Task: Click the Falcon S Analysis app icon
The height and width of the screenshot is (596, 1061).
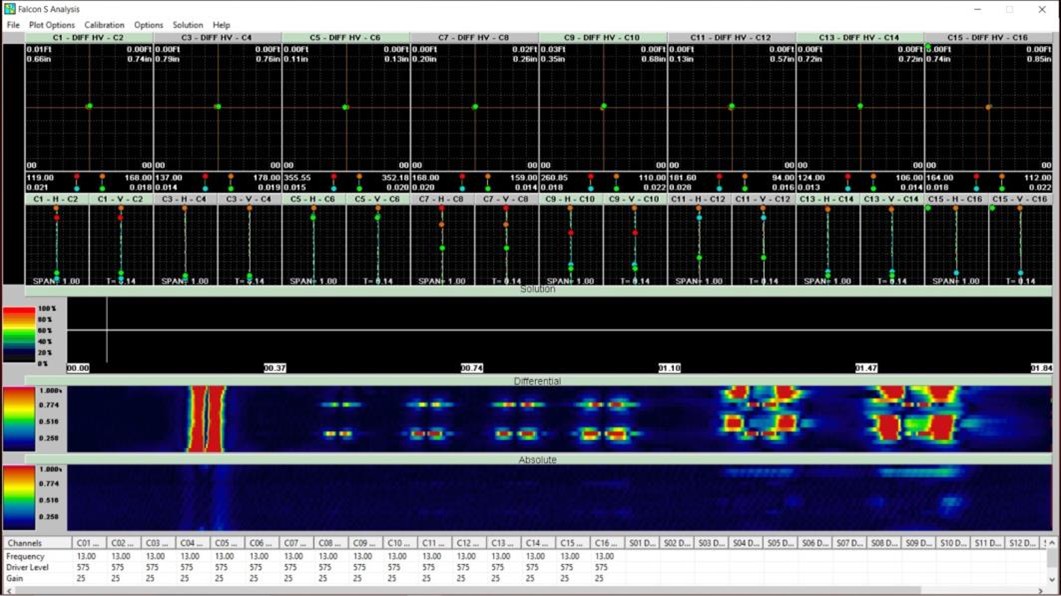Action: tap(9, 9)
